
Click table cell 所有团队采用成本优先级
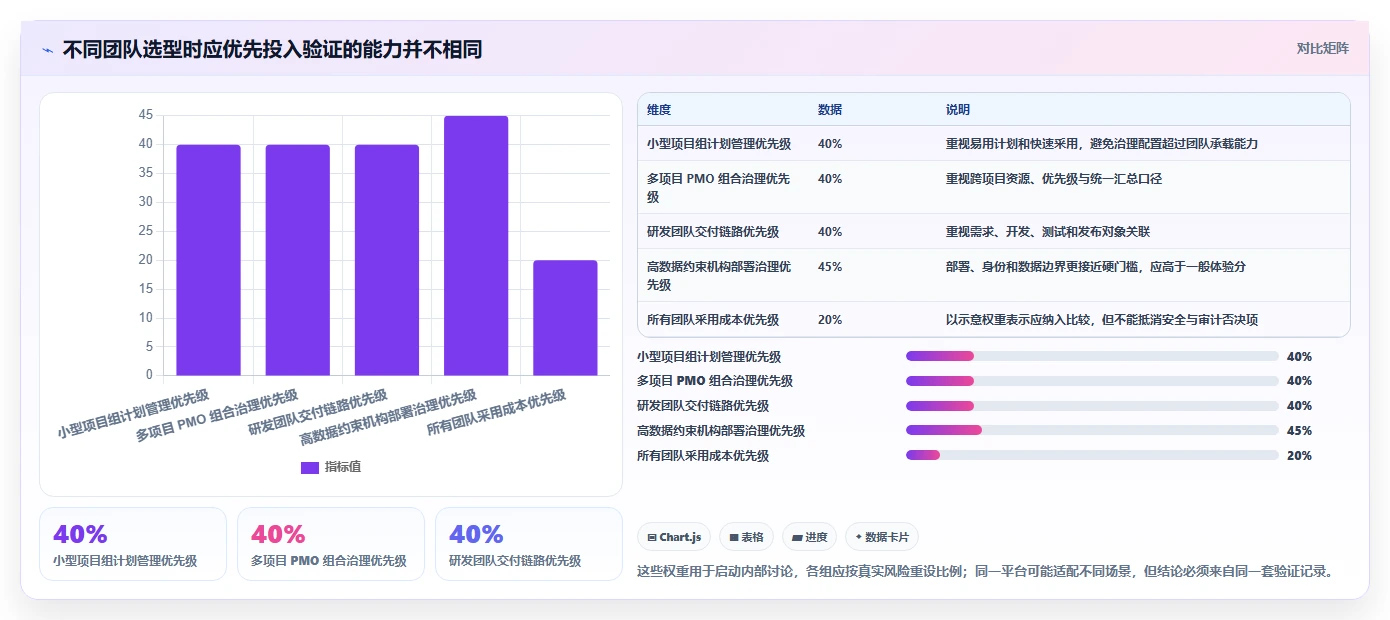tap(713, 320)
